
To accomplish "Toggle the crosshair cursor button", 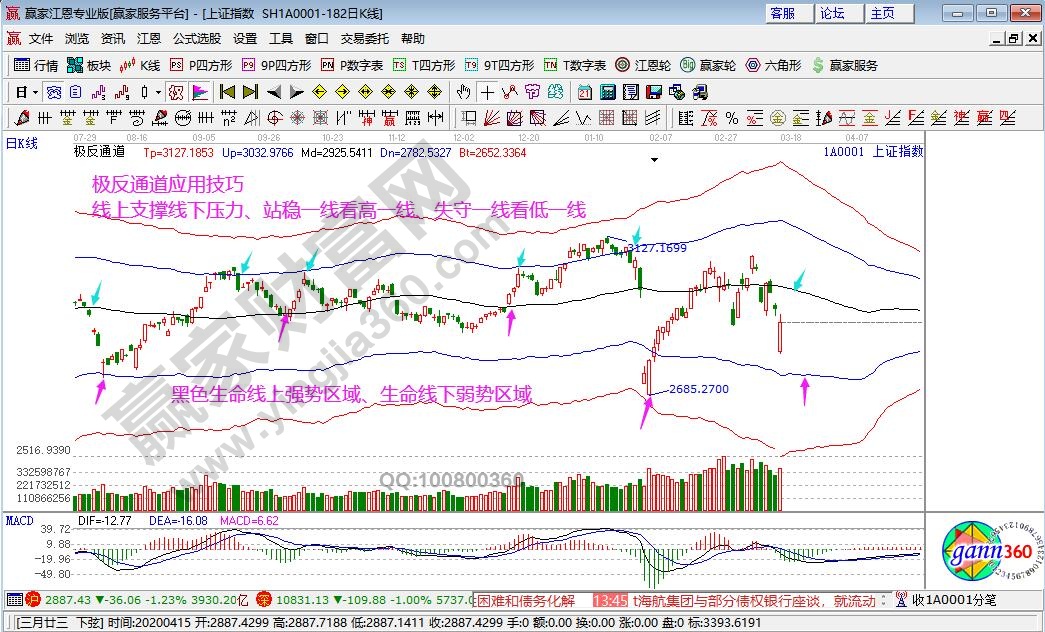I will [487, 92].
